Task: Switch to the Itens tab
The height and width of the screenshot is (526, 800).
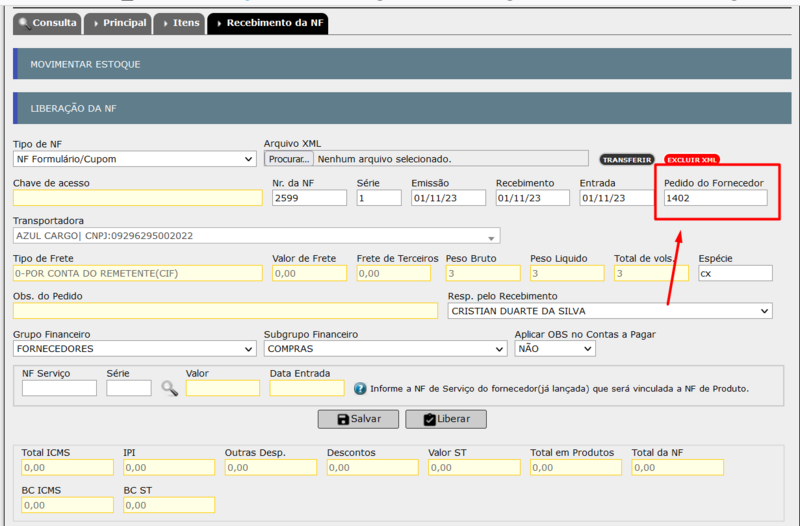Action: point(179,23)
